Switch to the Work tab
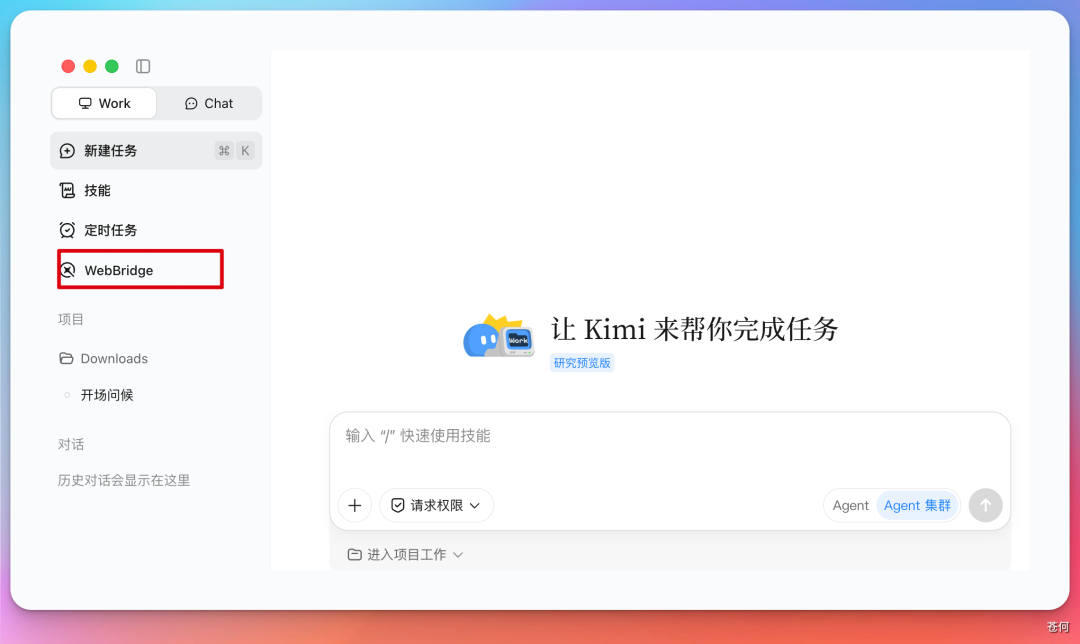This screenshot has width=1080, height=644. coord(104,103)
